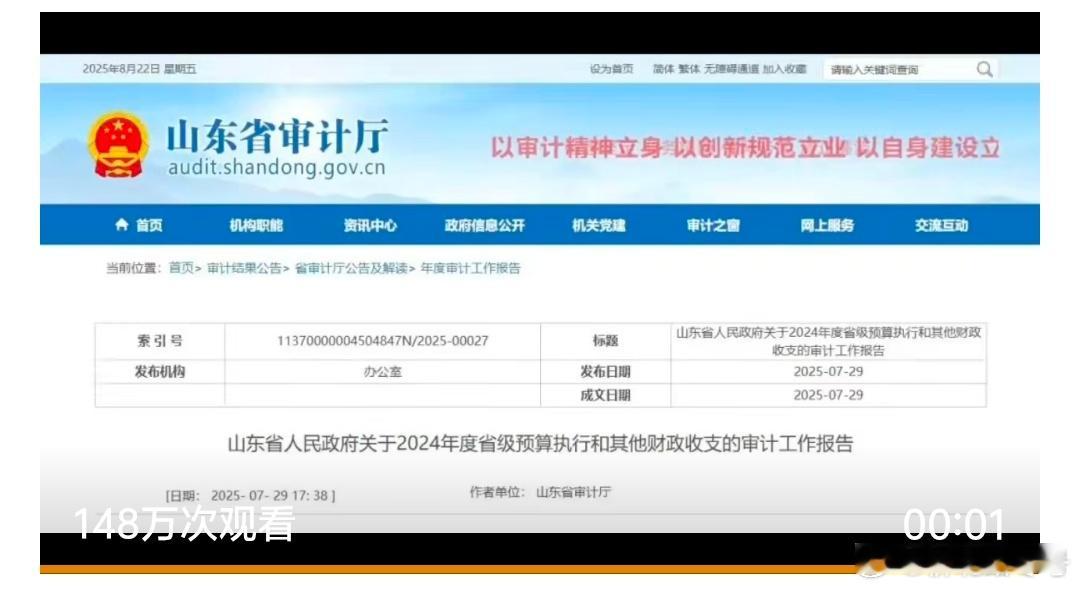Click 设为首页 link in top bar
Image resolution: width=1080 pixels, height=589 pixels.
(x=611, y=69)
